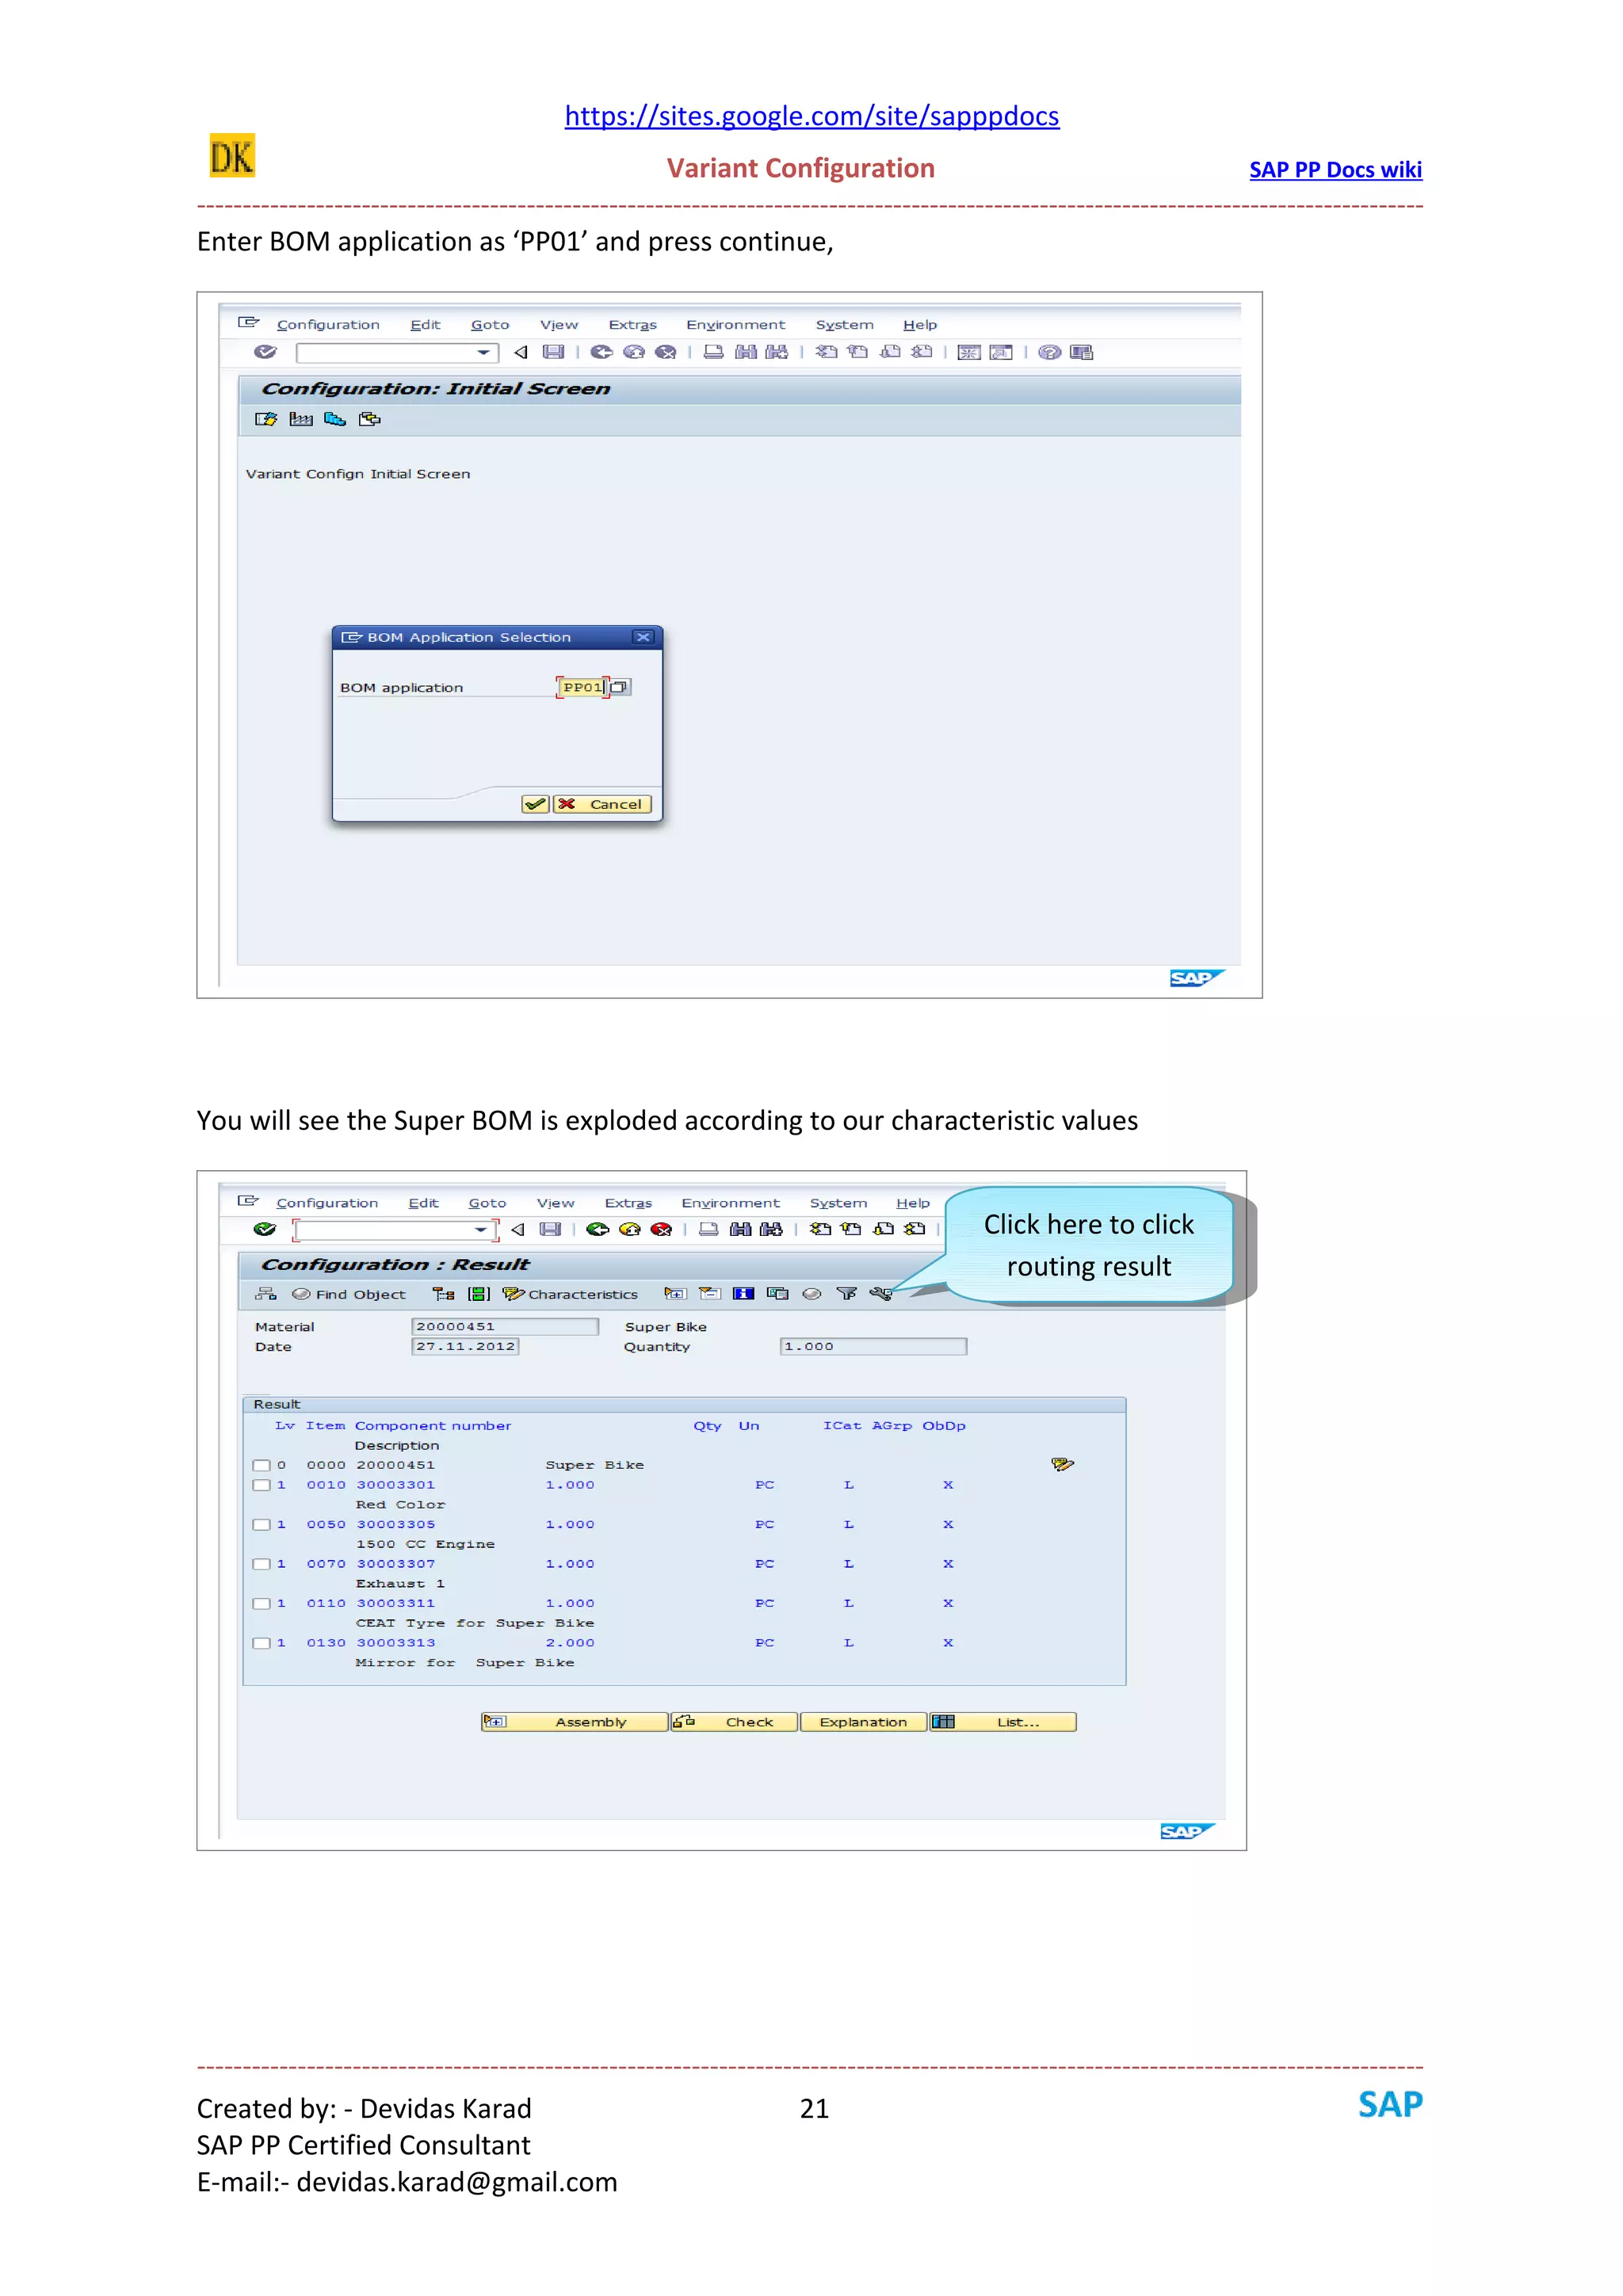
Task: Click the Print icon in Result window toolbar
Action: pyautogui.click(x=708, y=1229)
